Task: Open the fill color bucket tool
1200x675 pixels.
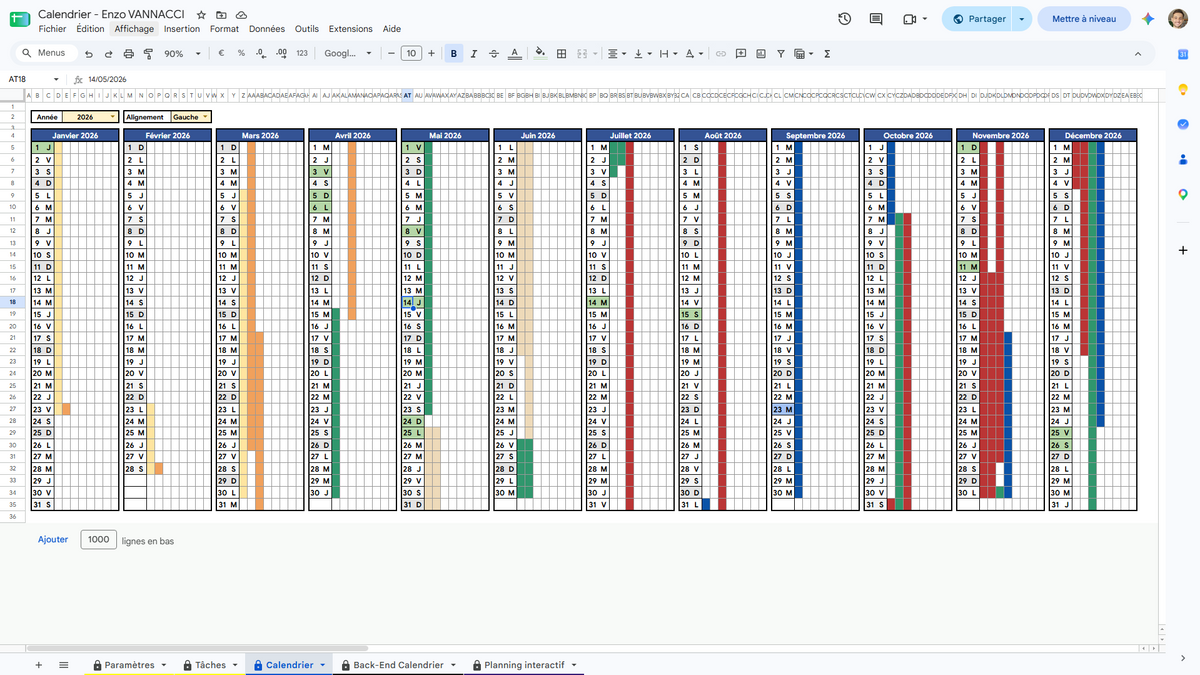Action: (x=541, y=54)
